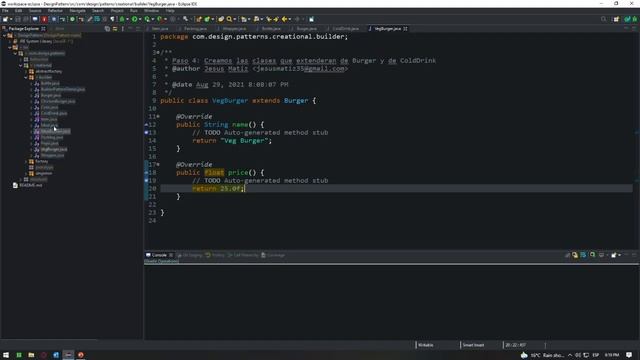The height and width of the screenshot is (360, 640).
Task: Click the jesusmatiz35@gmail.com email in comment
Action: [300, 69]
